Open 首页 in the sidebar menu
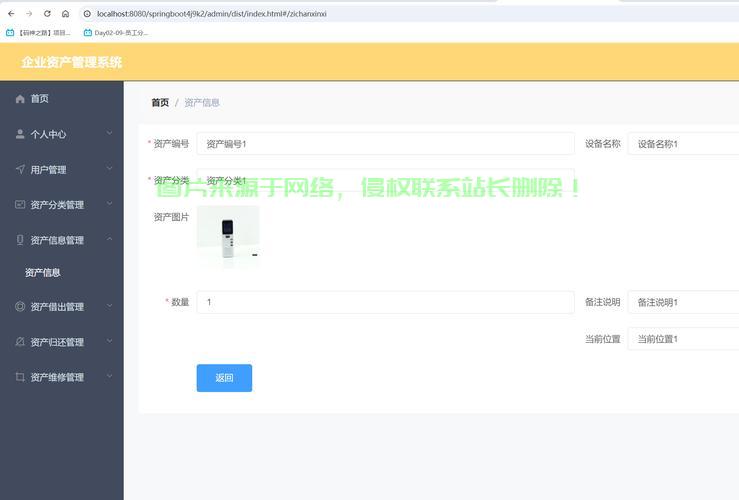The width and height of the screenshot is (739, 500). click(62, 98)
